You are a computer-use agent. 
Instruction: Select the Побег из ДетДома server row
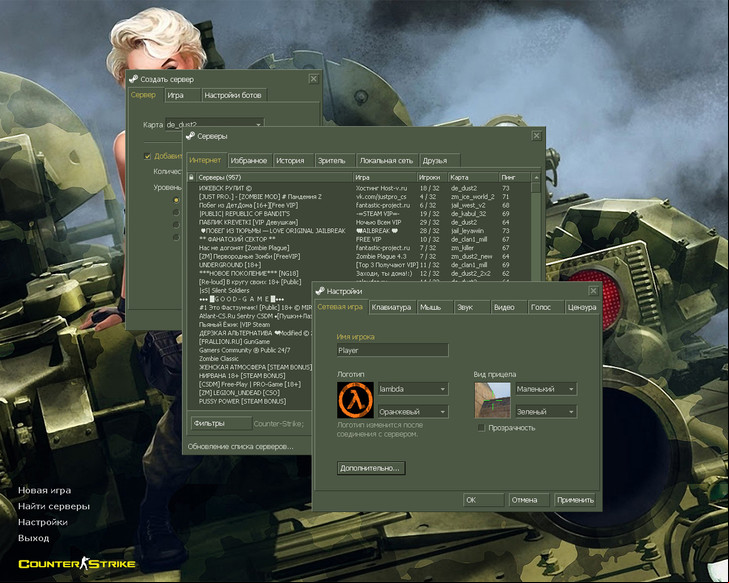coord(359,205)
